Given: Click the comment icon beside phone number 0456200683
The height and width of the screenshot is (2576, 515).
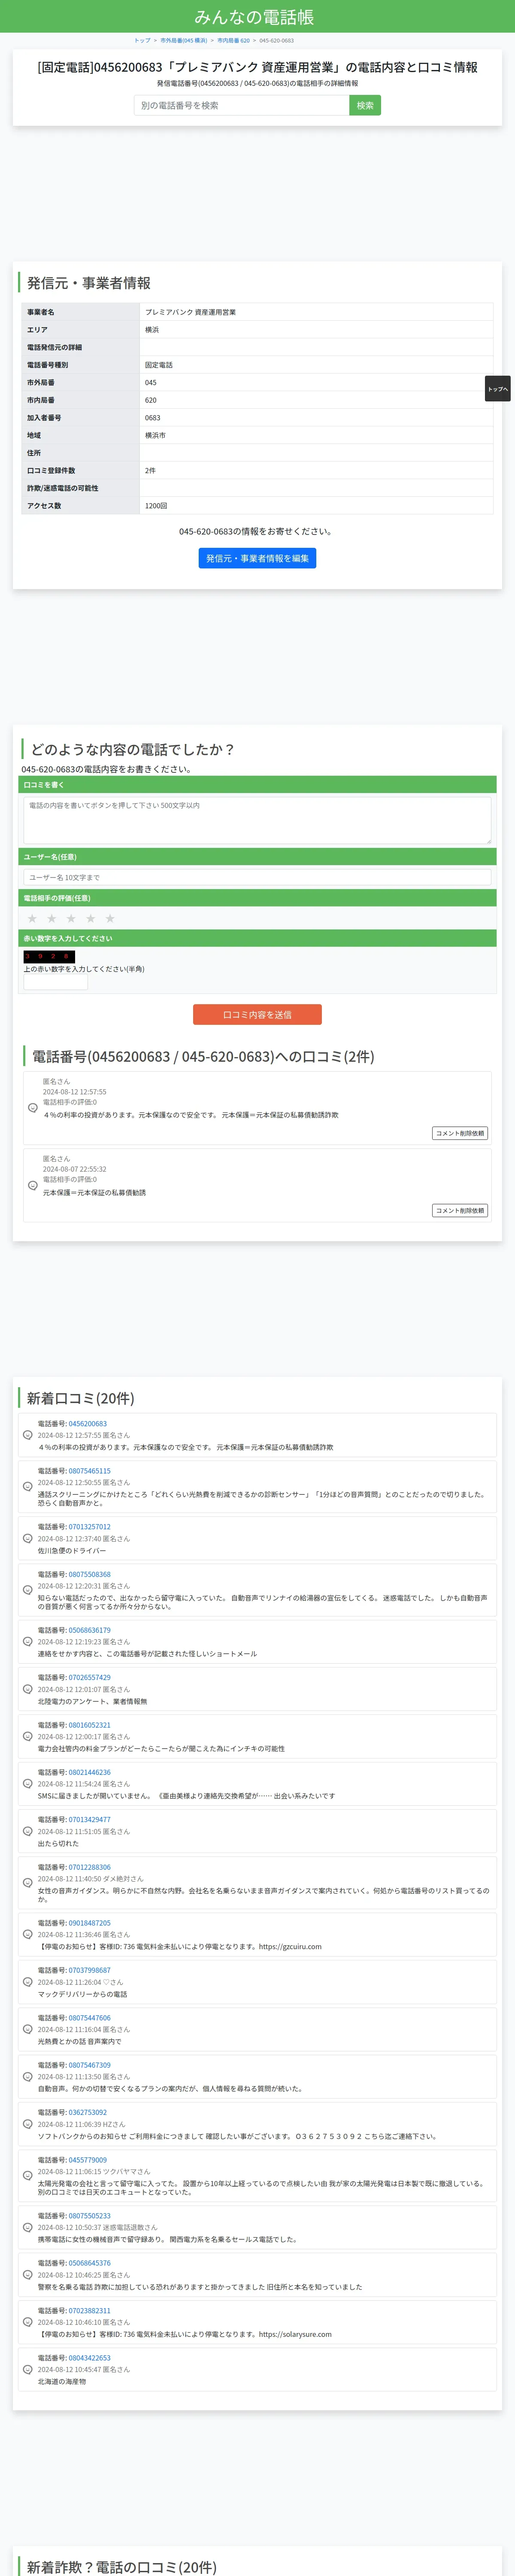Looking at the screenshot, I should [28, 1435].
